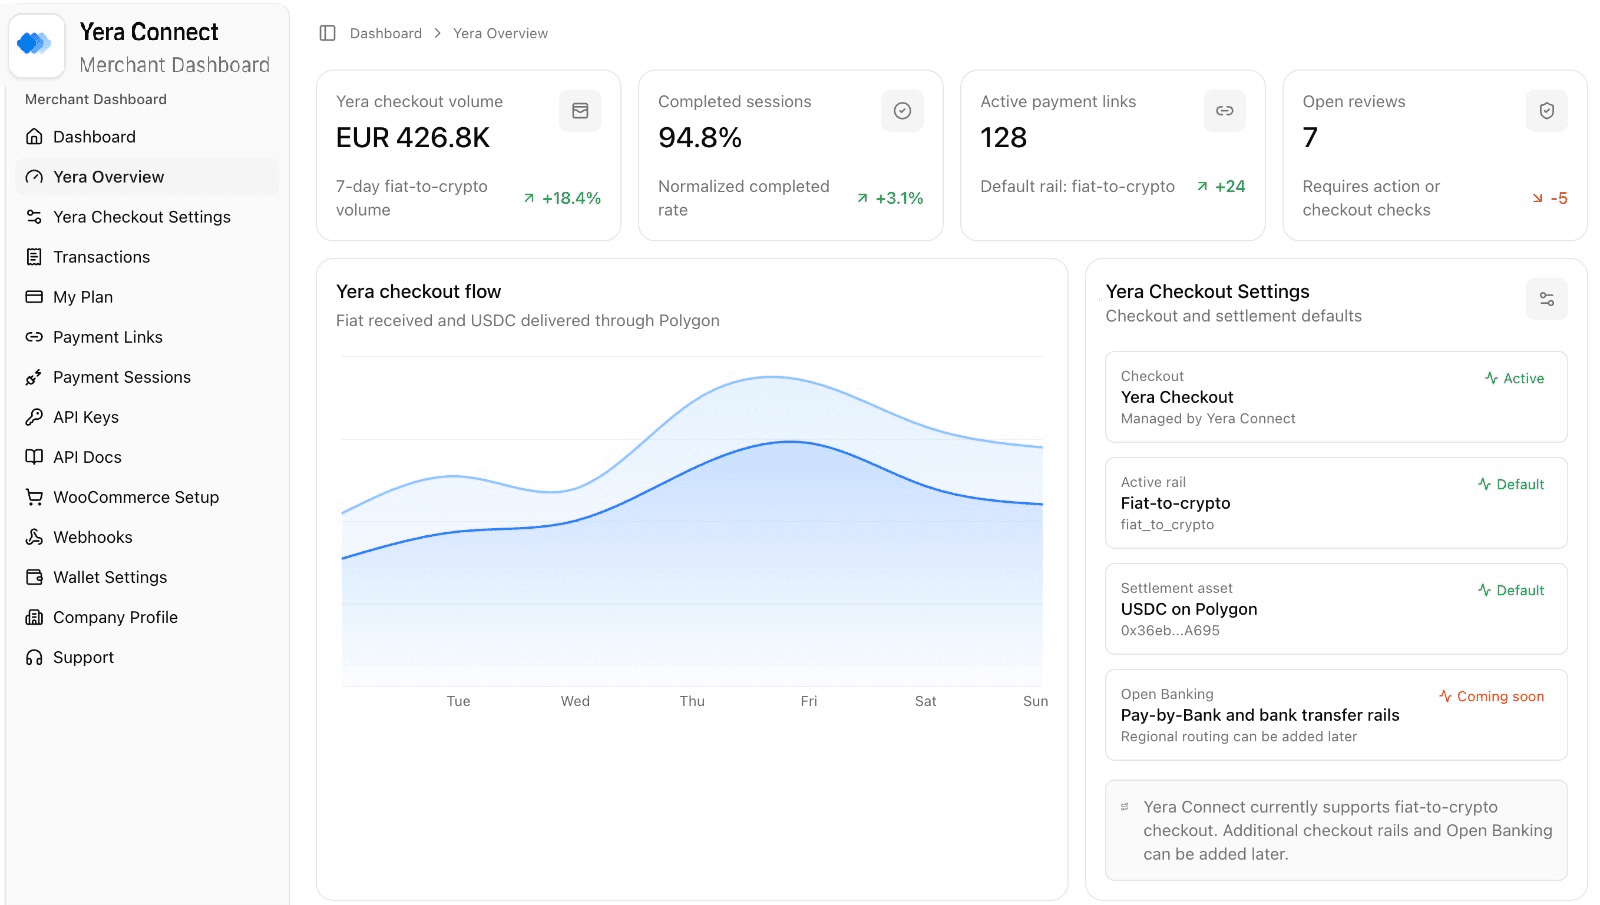The image size is (1600, 905).
Task: Click the Payment Sessions plug icon
Action: (34, 377)
